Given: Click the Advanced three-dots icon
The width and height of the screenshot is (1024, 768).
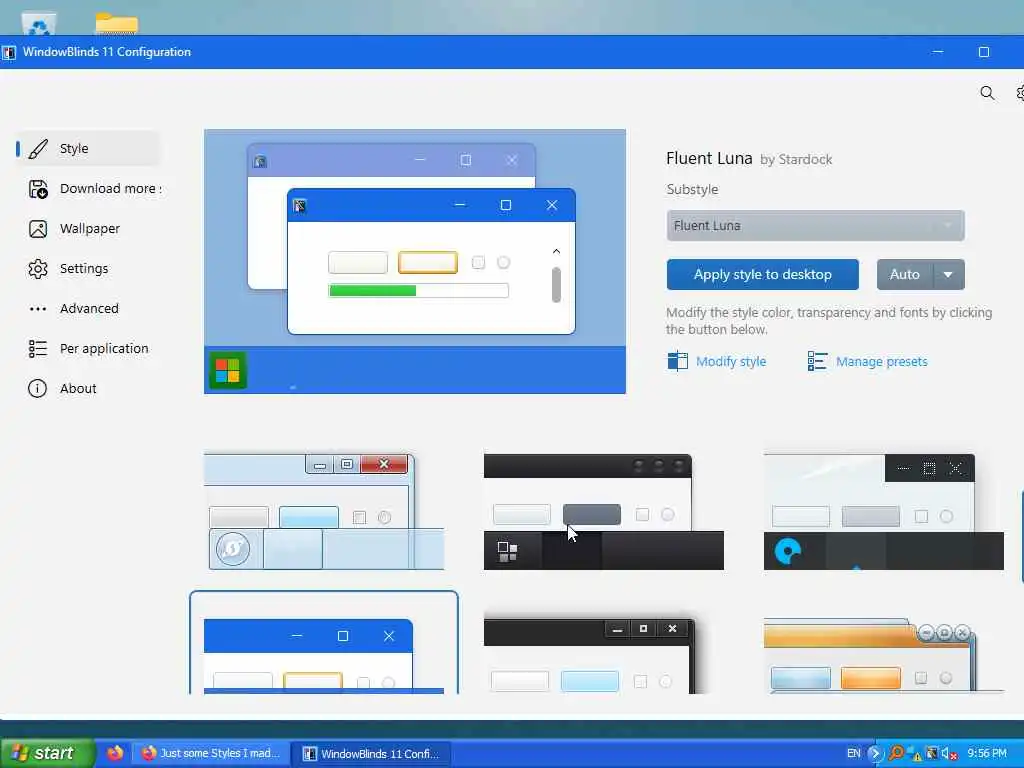Looking at the screenshot, I should point(38,308).
